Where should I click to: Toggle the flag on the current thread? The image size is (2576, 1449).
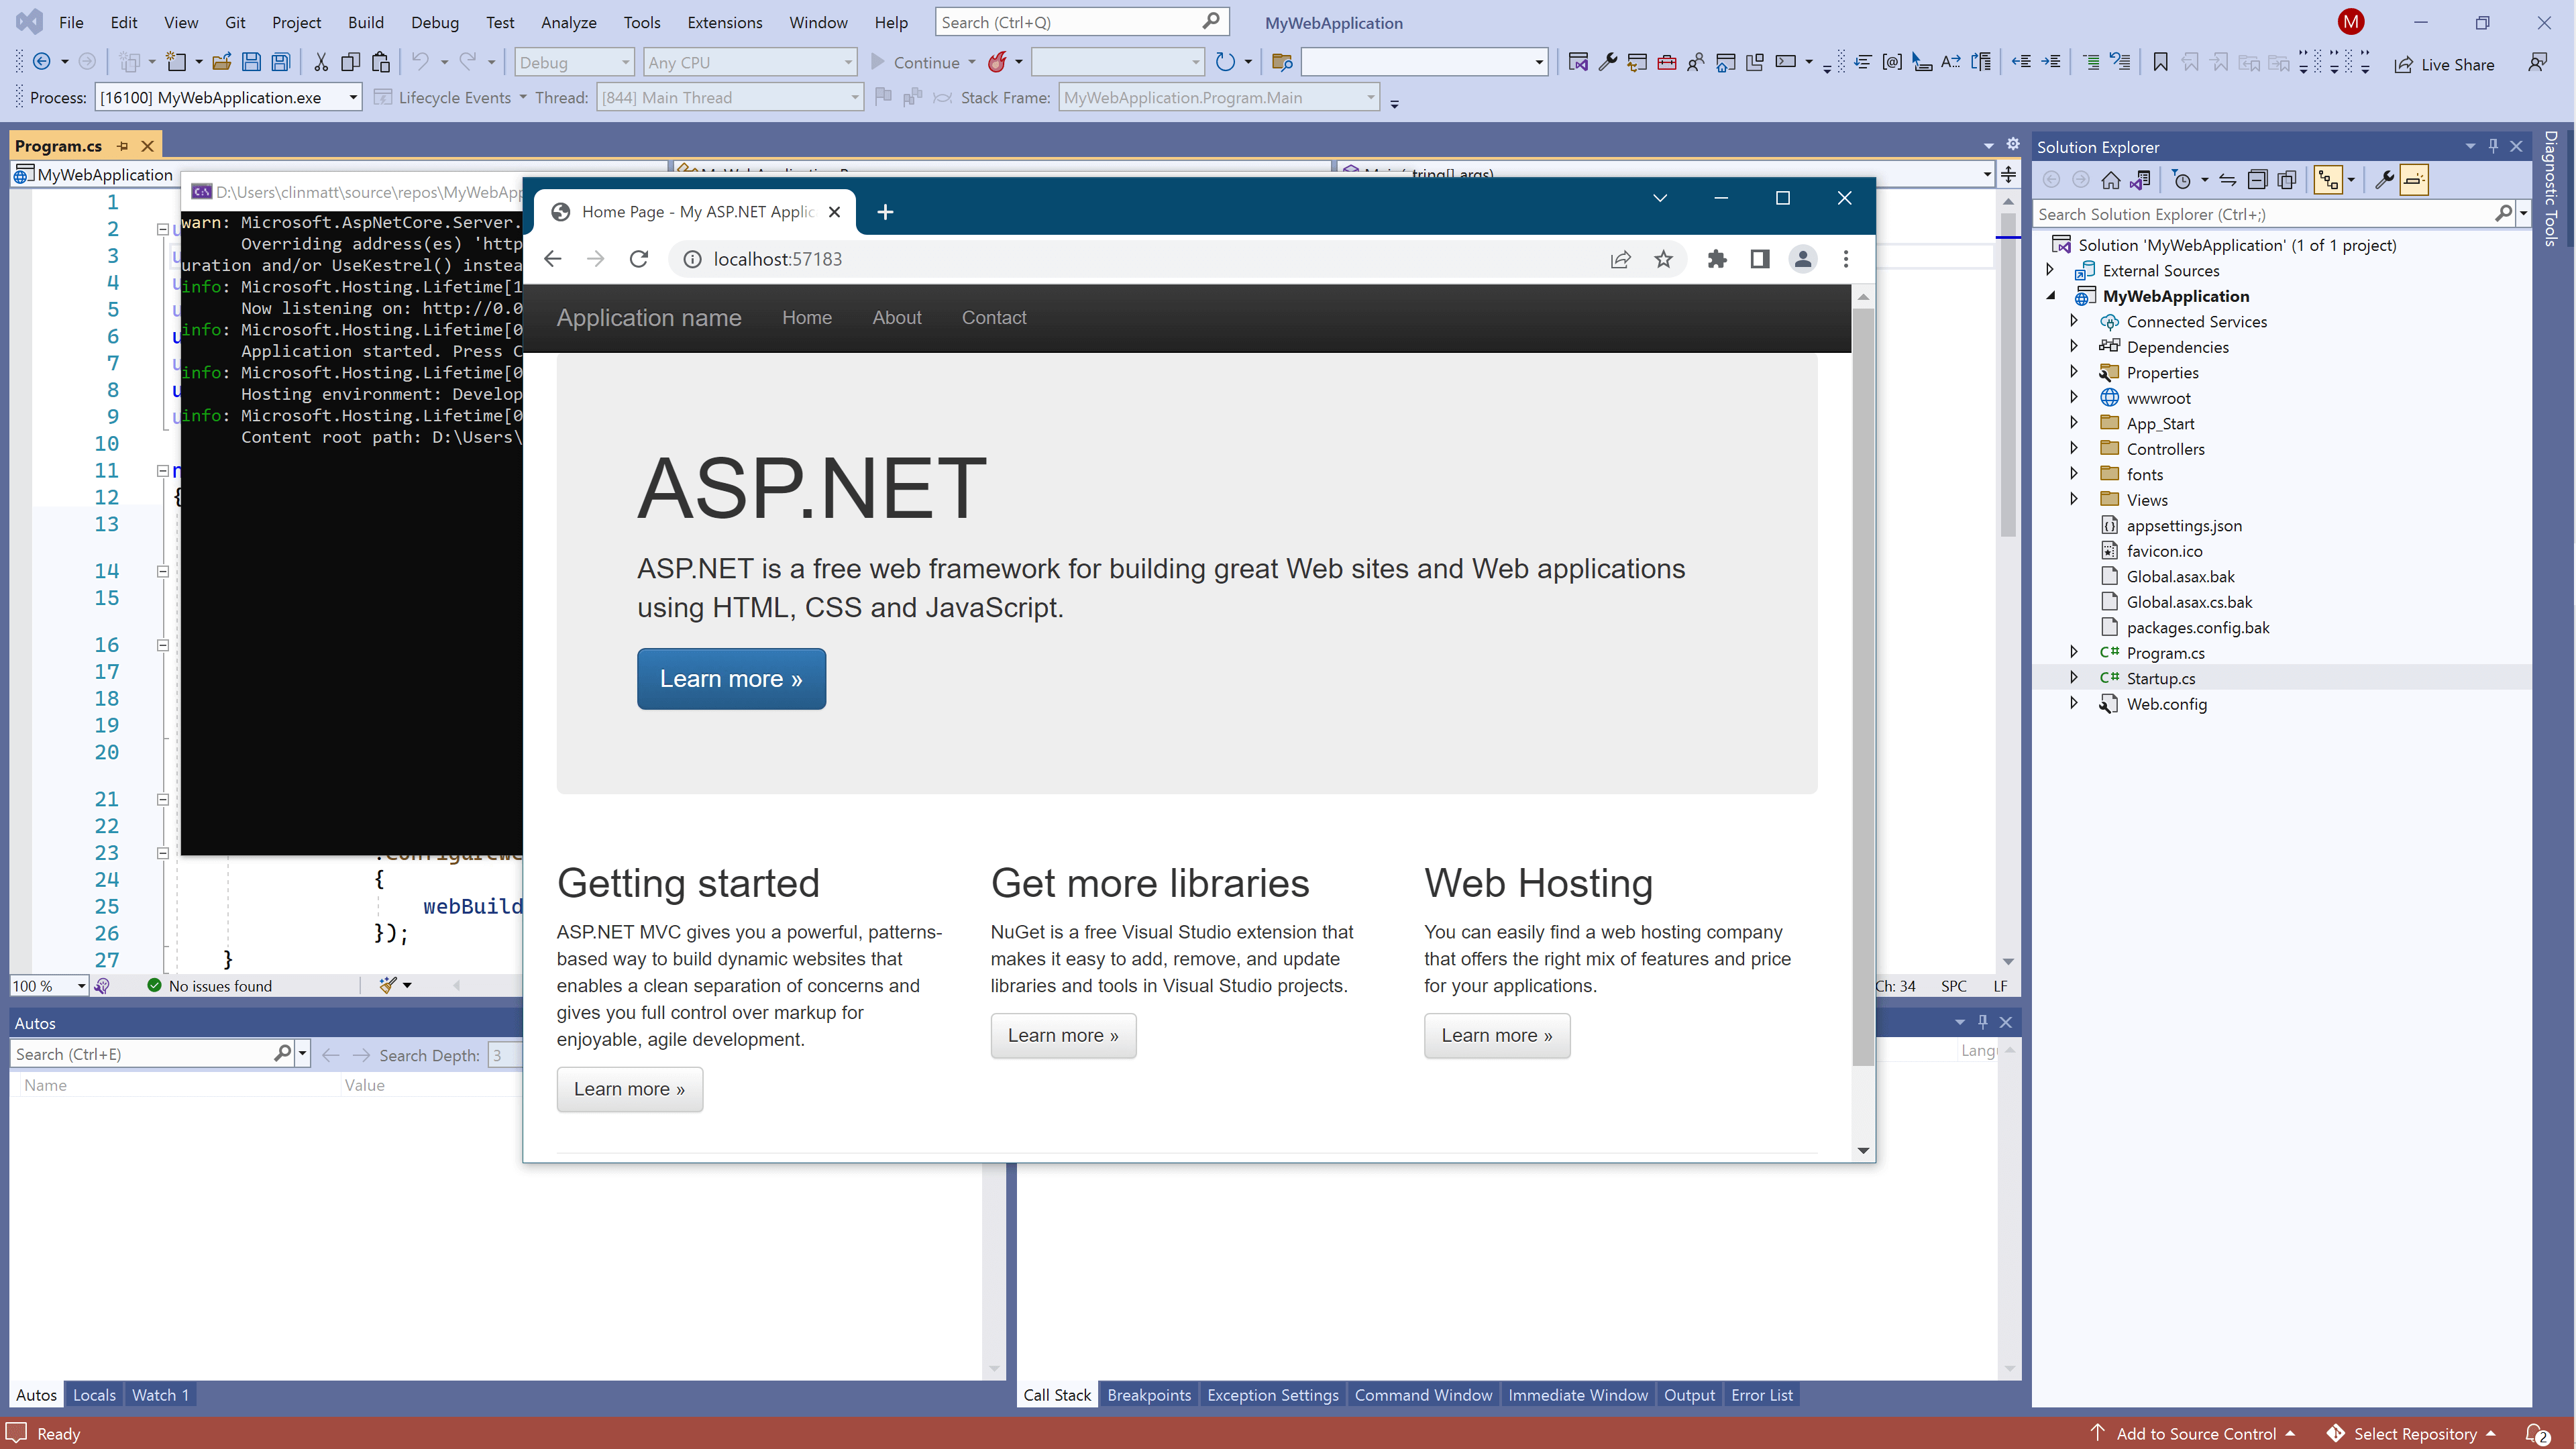pos(884,97)
